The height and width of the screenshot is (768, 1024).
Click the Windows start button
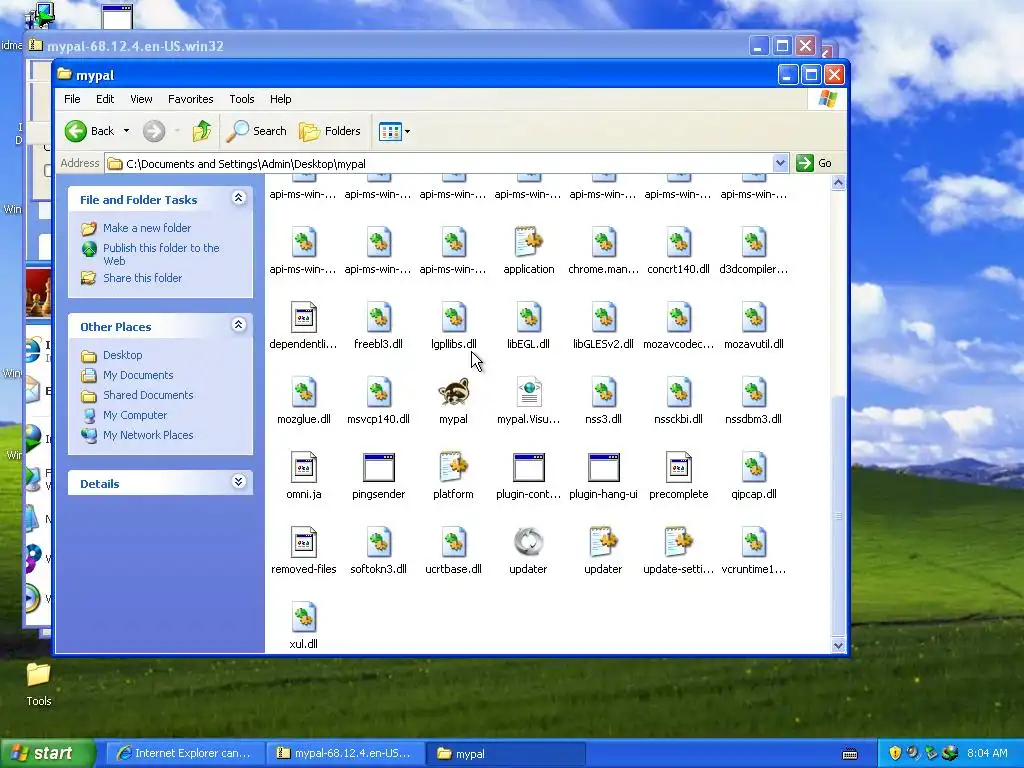click(x=47, y=754)
